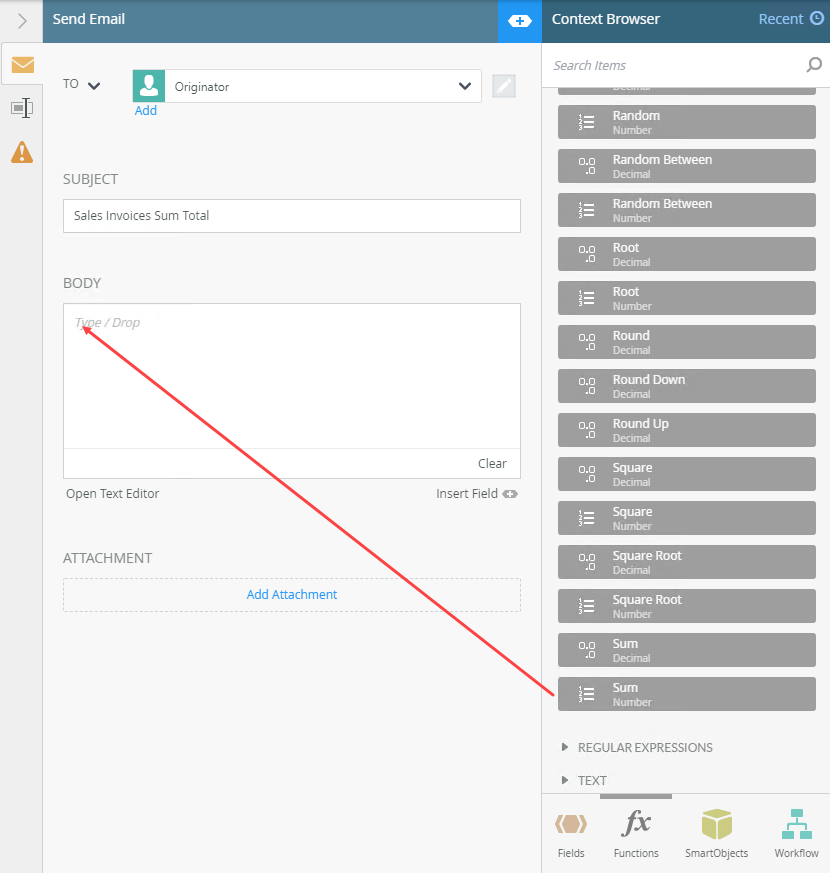830x873 pixels.
Task: Open the SmartObjects cube icon
Action: (716, 824)
